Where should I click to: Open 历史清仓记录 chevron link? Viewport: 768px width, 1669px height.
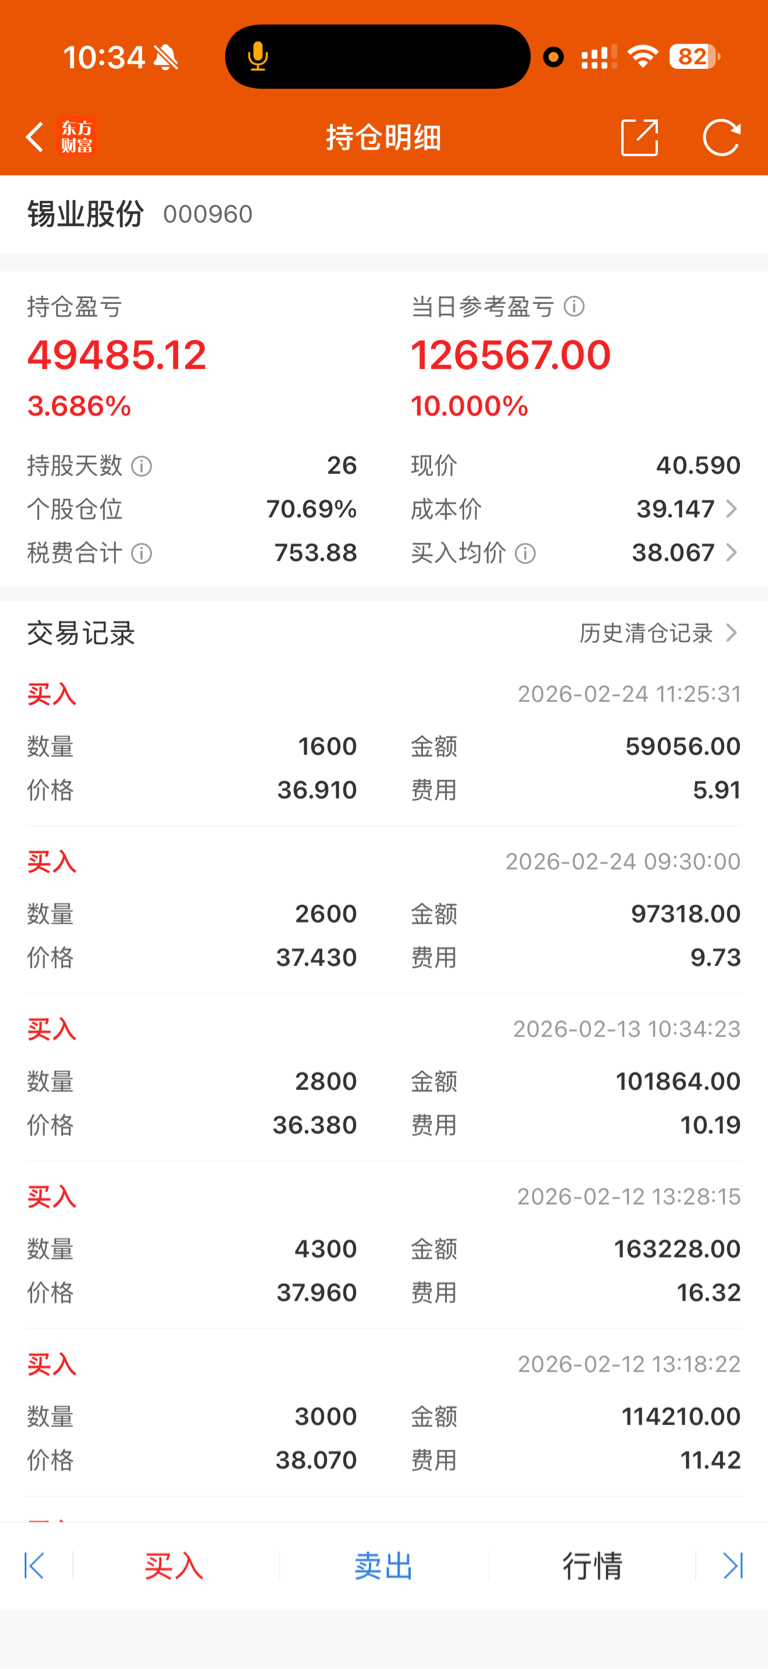click(x=732, y=633)
